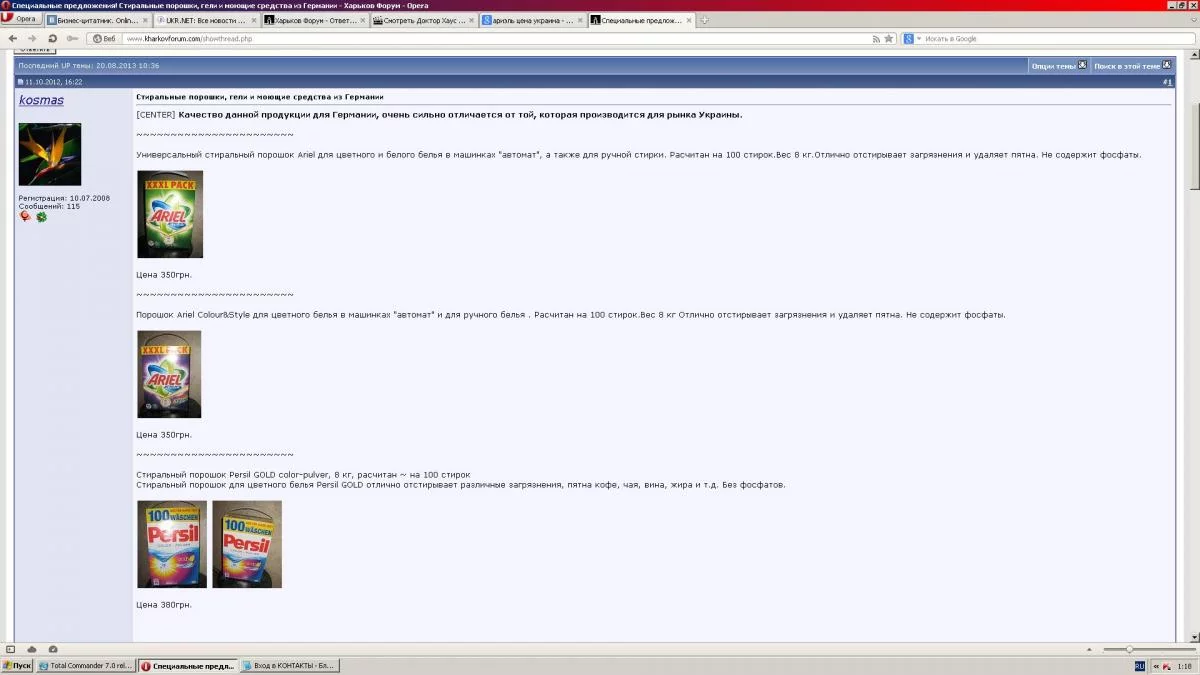Screen dimensions: 1200x675
Task: Bookmark page with the star icon
Action: 888,39
